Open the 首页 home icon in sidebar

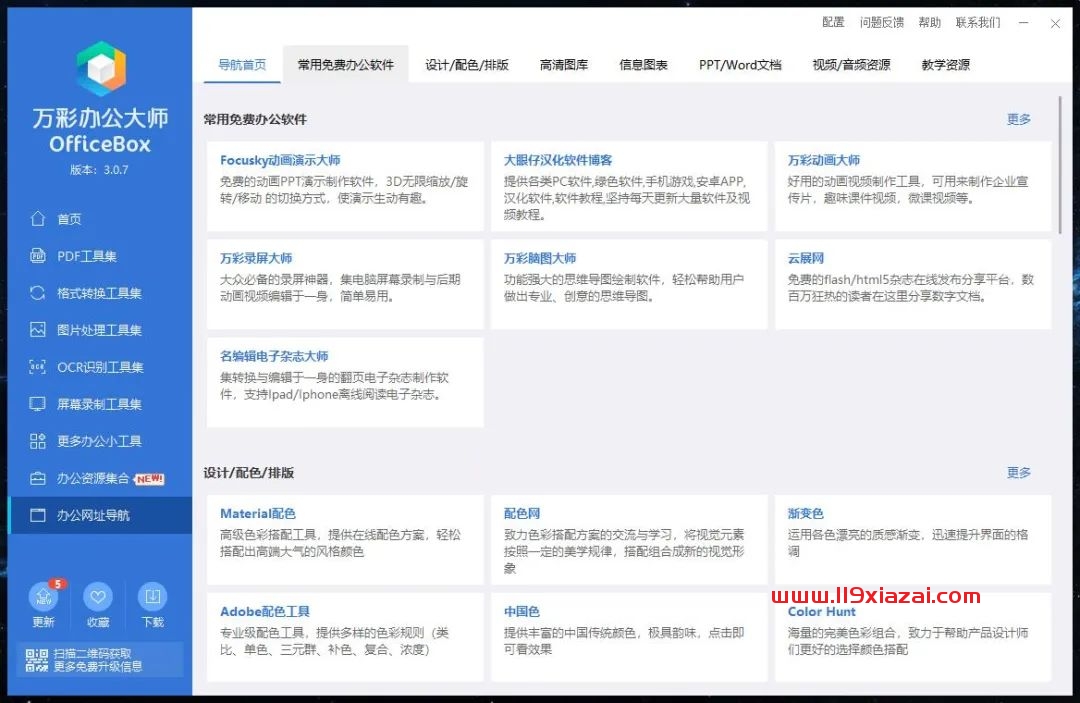pyautogui.click(x=38, y=218)
